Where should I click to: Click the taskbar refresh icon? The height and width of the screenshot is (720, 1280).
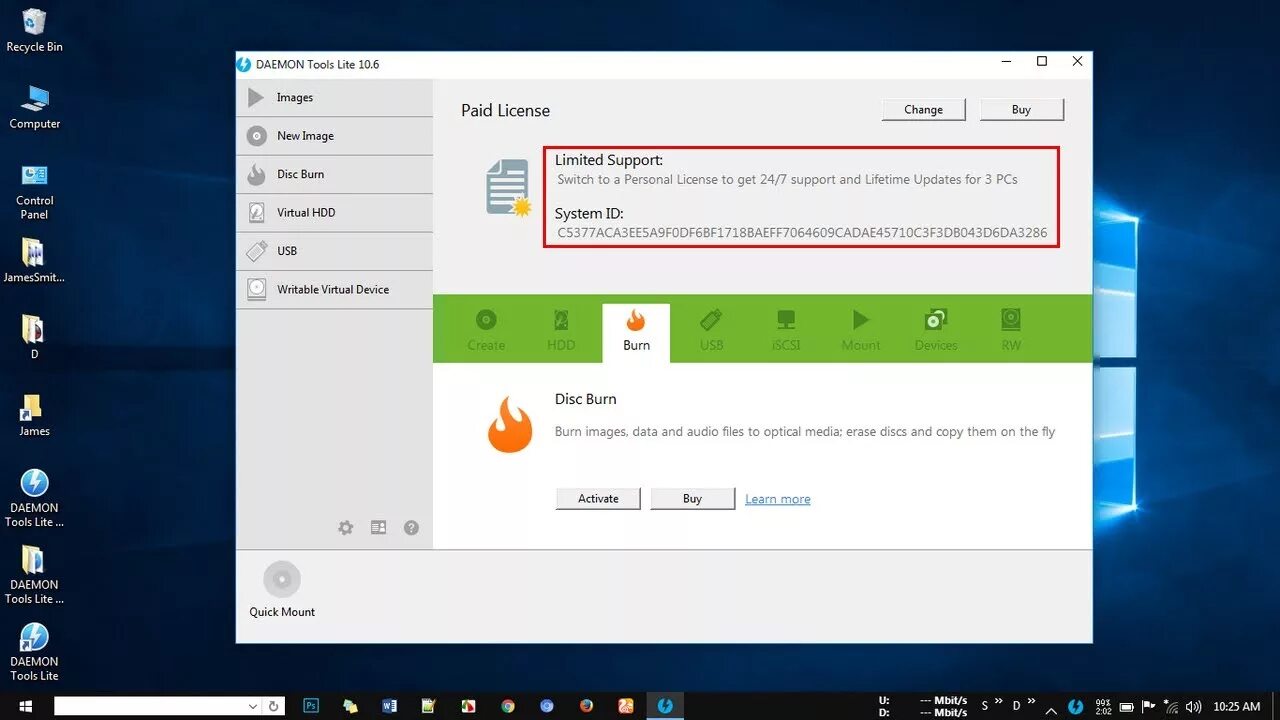(273, 706)
